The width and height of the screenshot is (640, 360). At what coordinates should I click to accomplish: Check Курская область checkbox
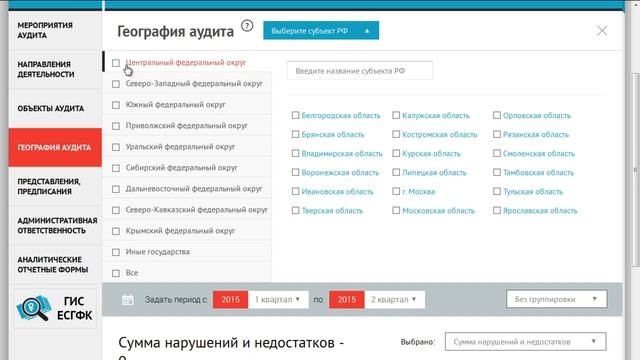coord(396,153)
